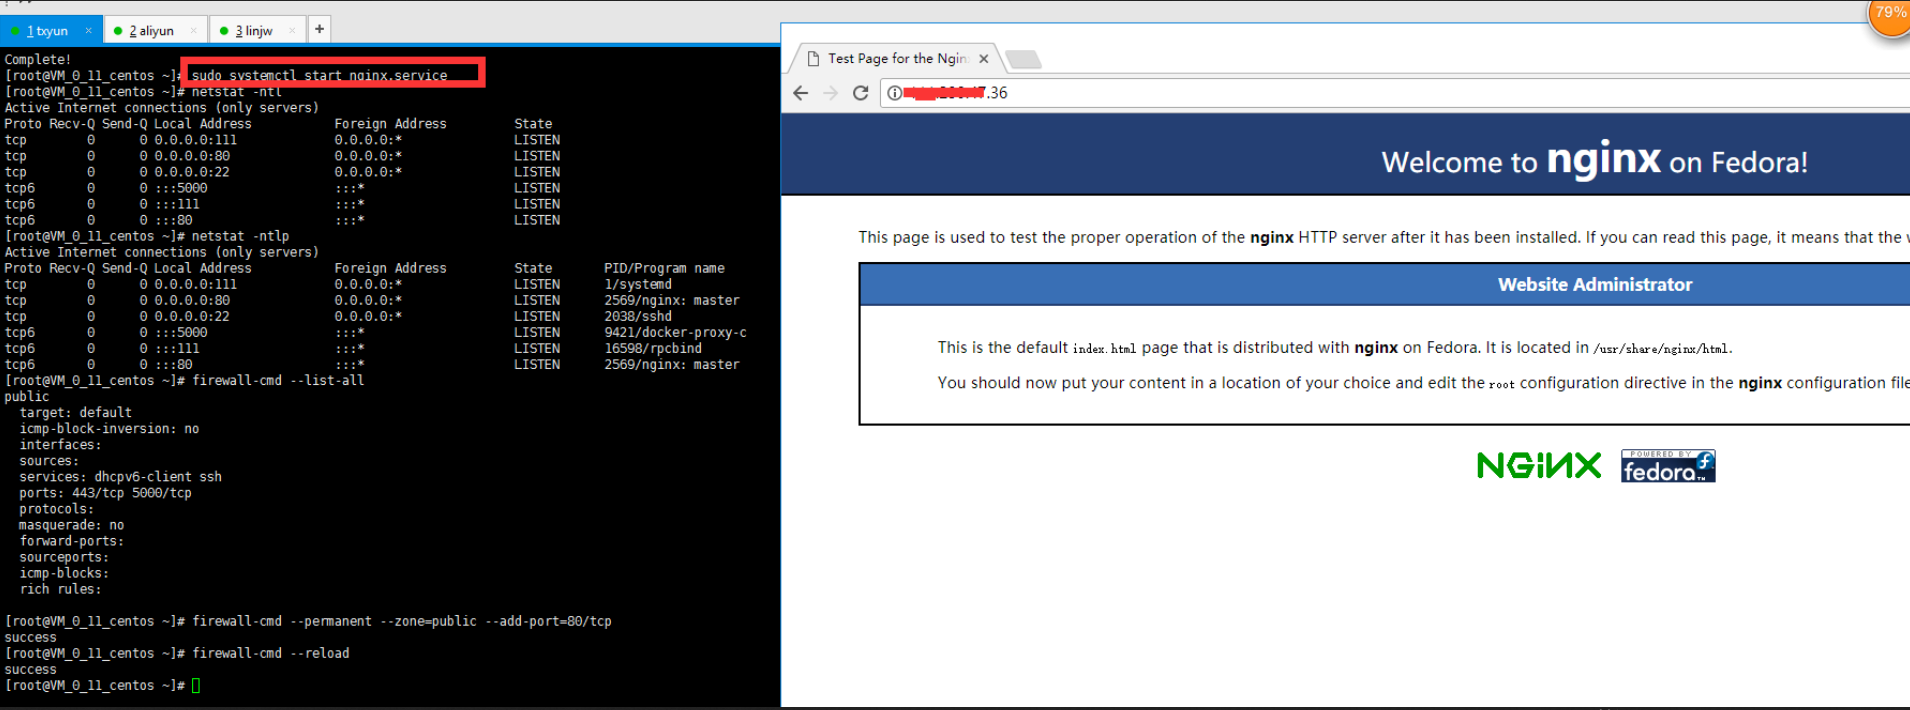1910x710 pixels.
Task: Click the target: default line
Action: (x=75, y=413)
